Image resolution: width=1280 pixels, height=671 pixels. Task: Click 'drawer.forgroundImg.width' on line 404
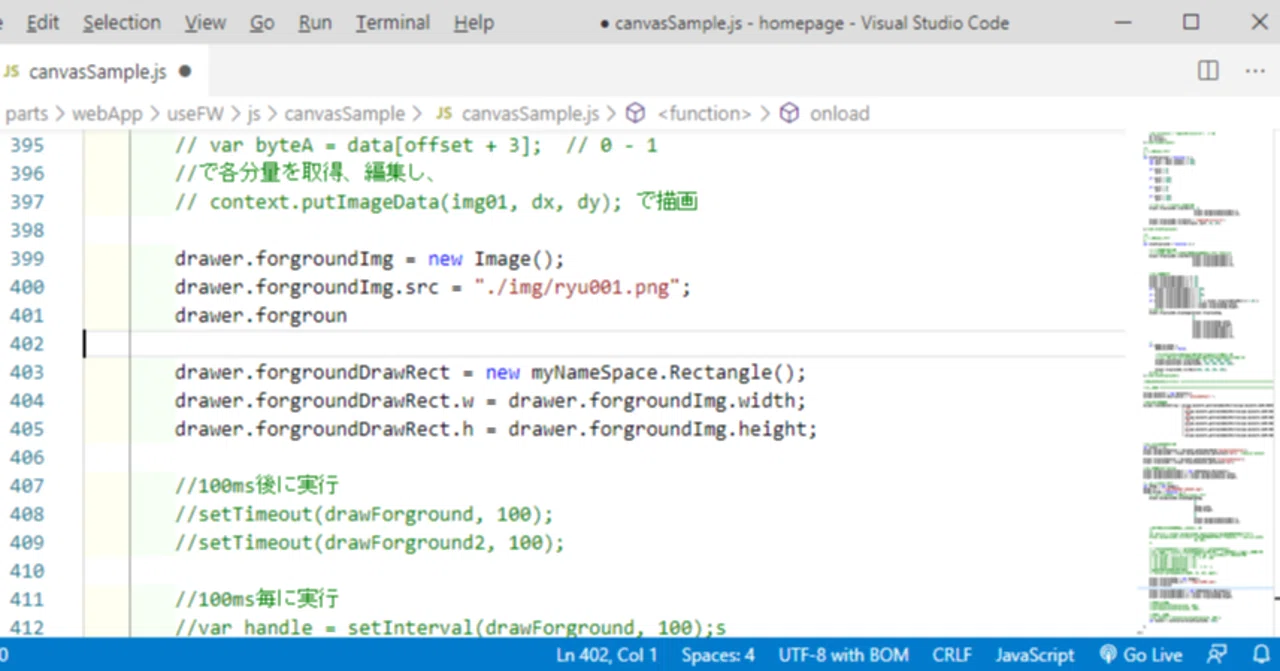651,401
